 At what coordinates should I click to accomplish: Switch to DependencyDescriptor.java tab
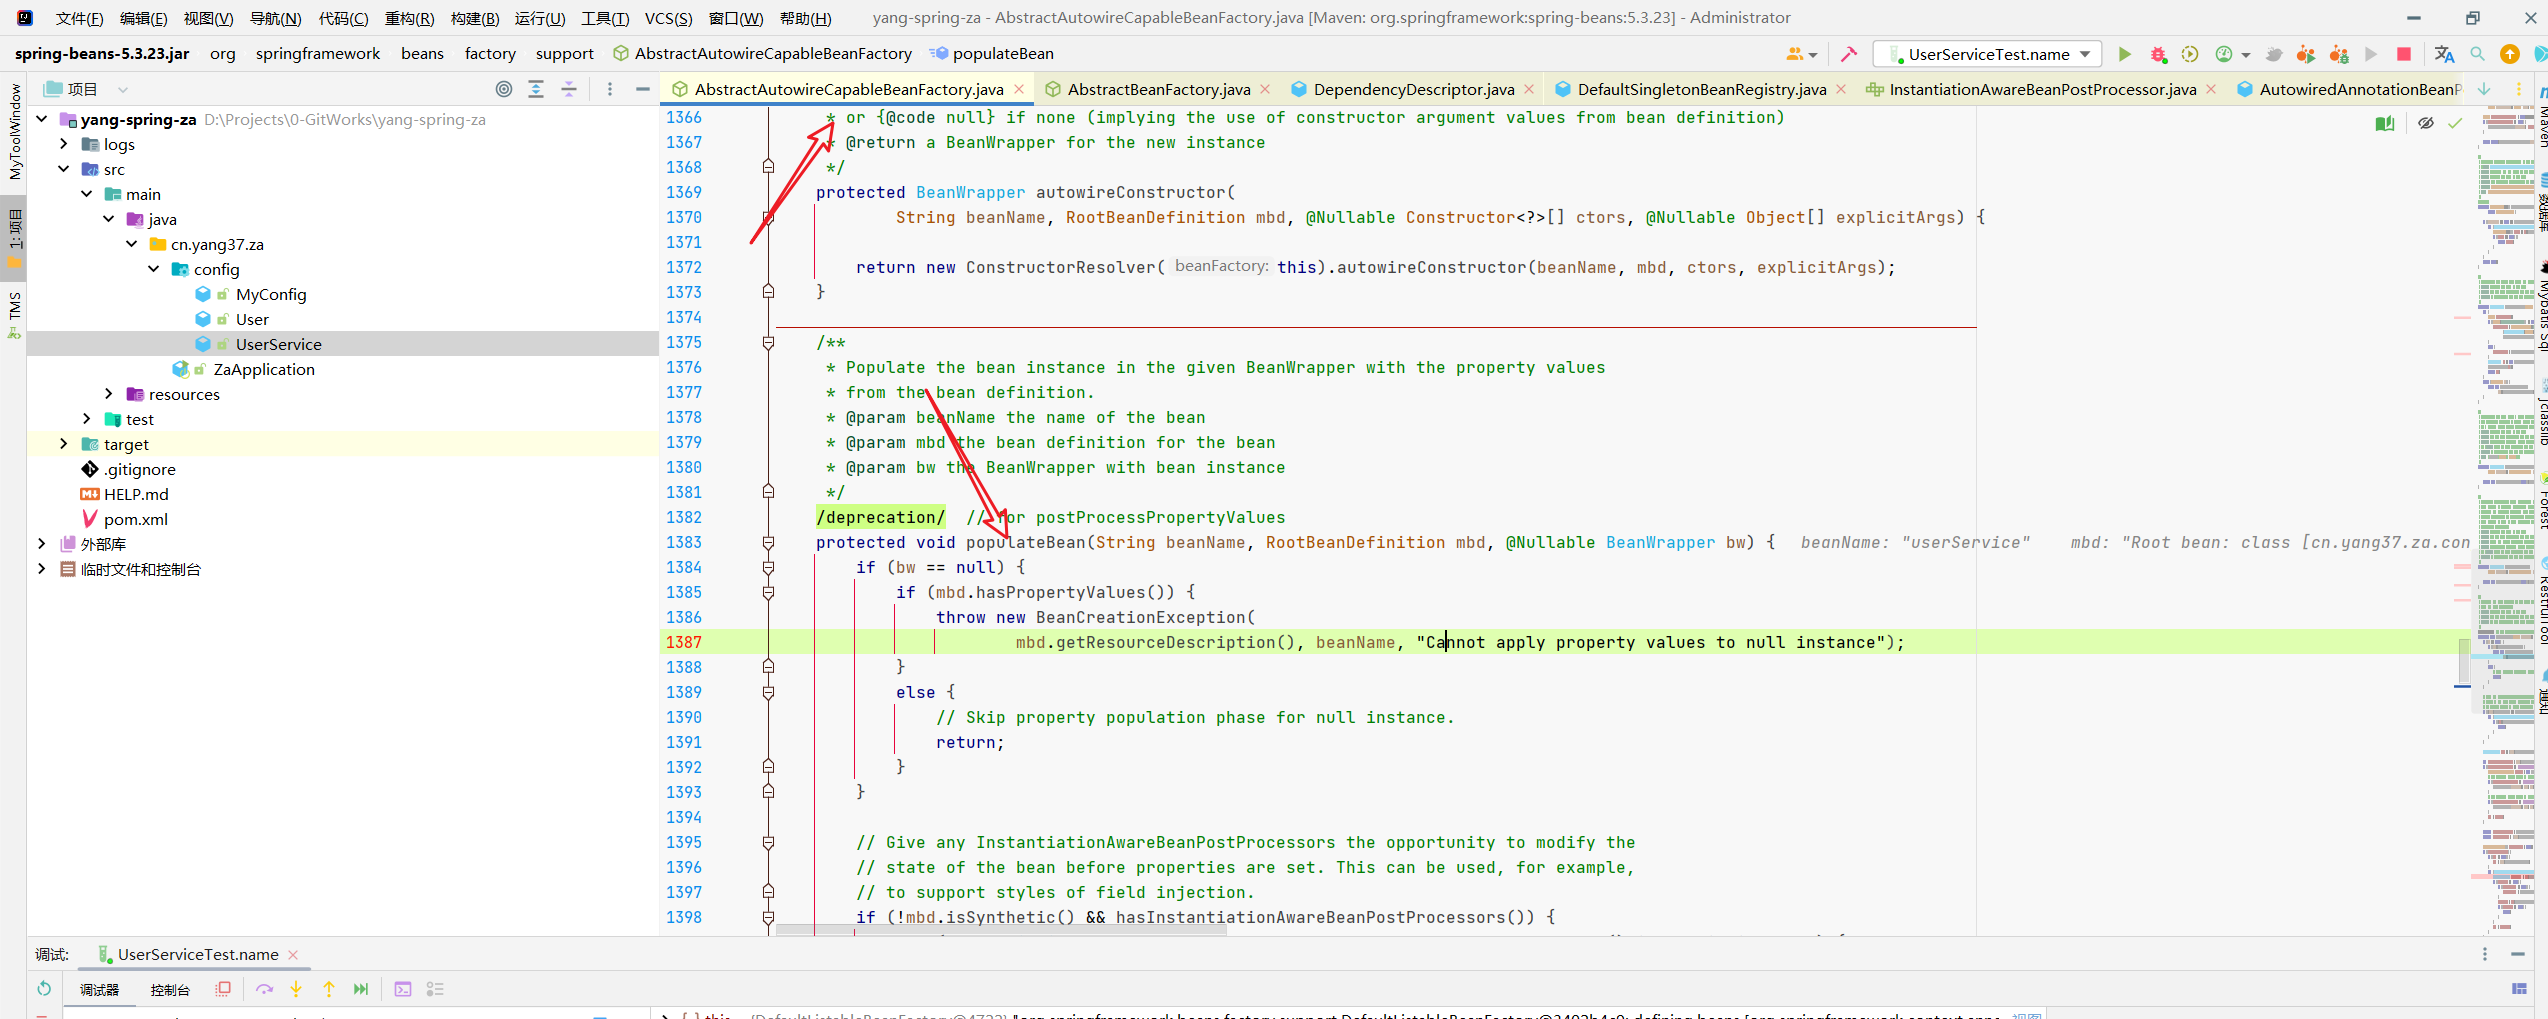tap(1413, 89)
